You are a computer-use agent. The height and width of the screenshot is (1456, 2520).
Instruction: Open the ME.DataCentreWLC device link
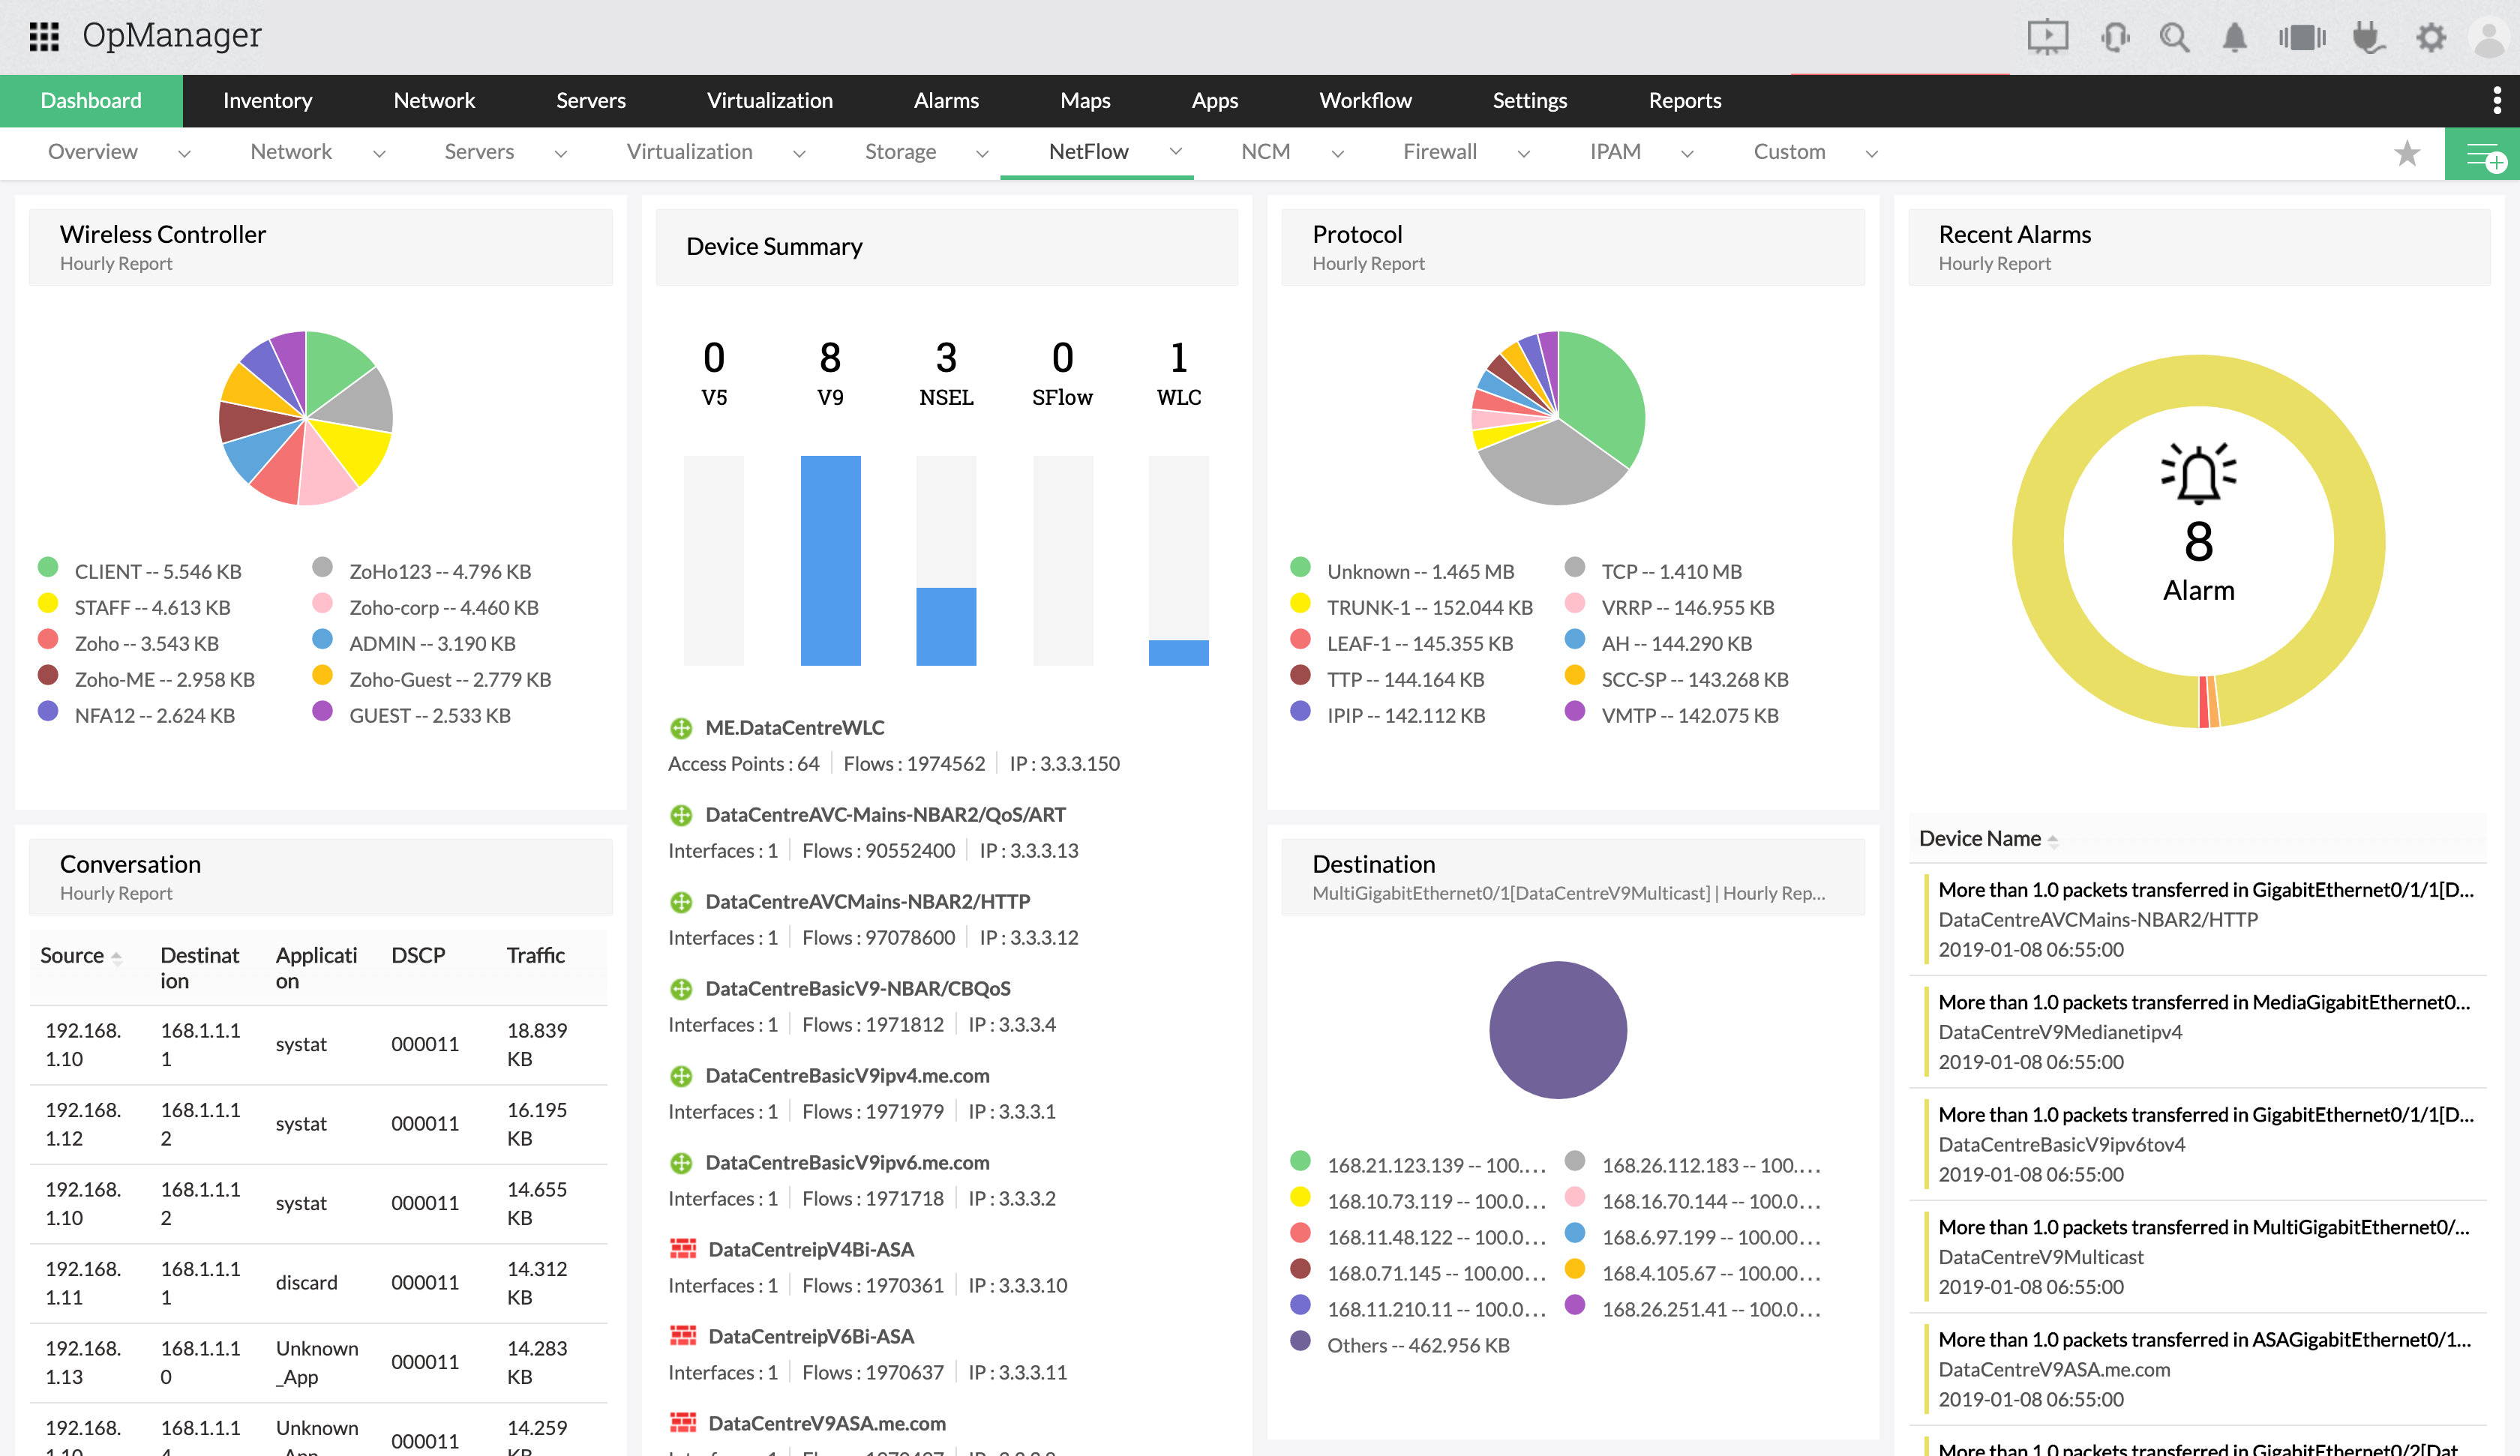[x=795, y=727]
